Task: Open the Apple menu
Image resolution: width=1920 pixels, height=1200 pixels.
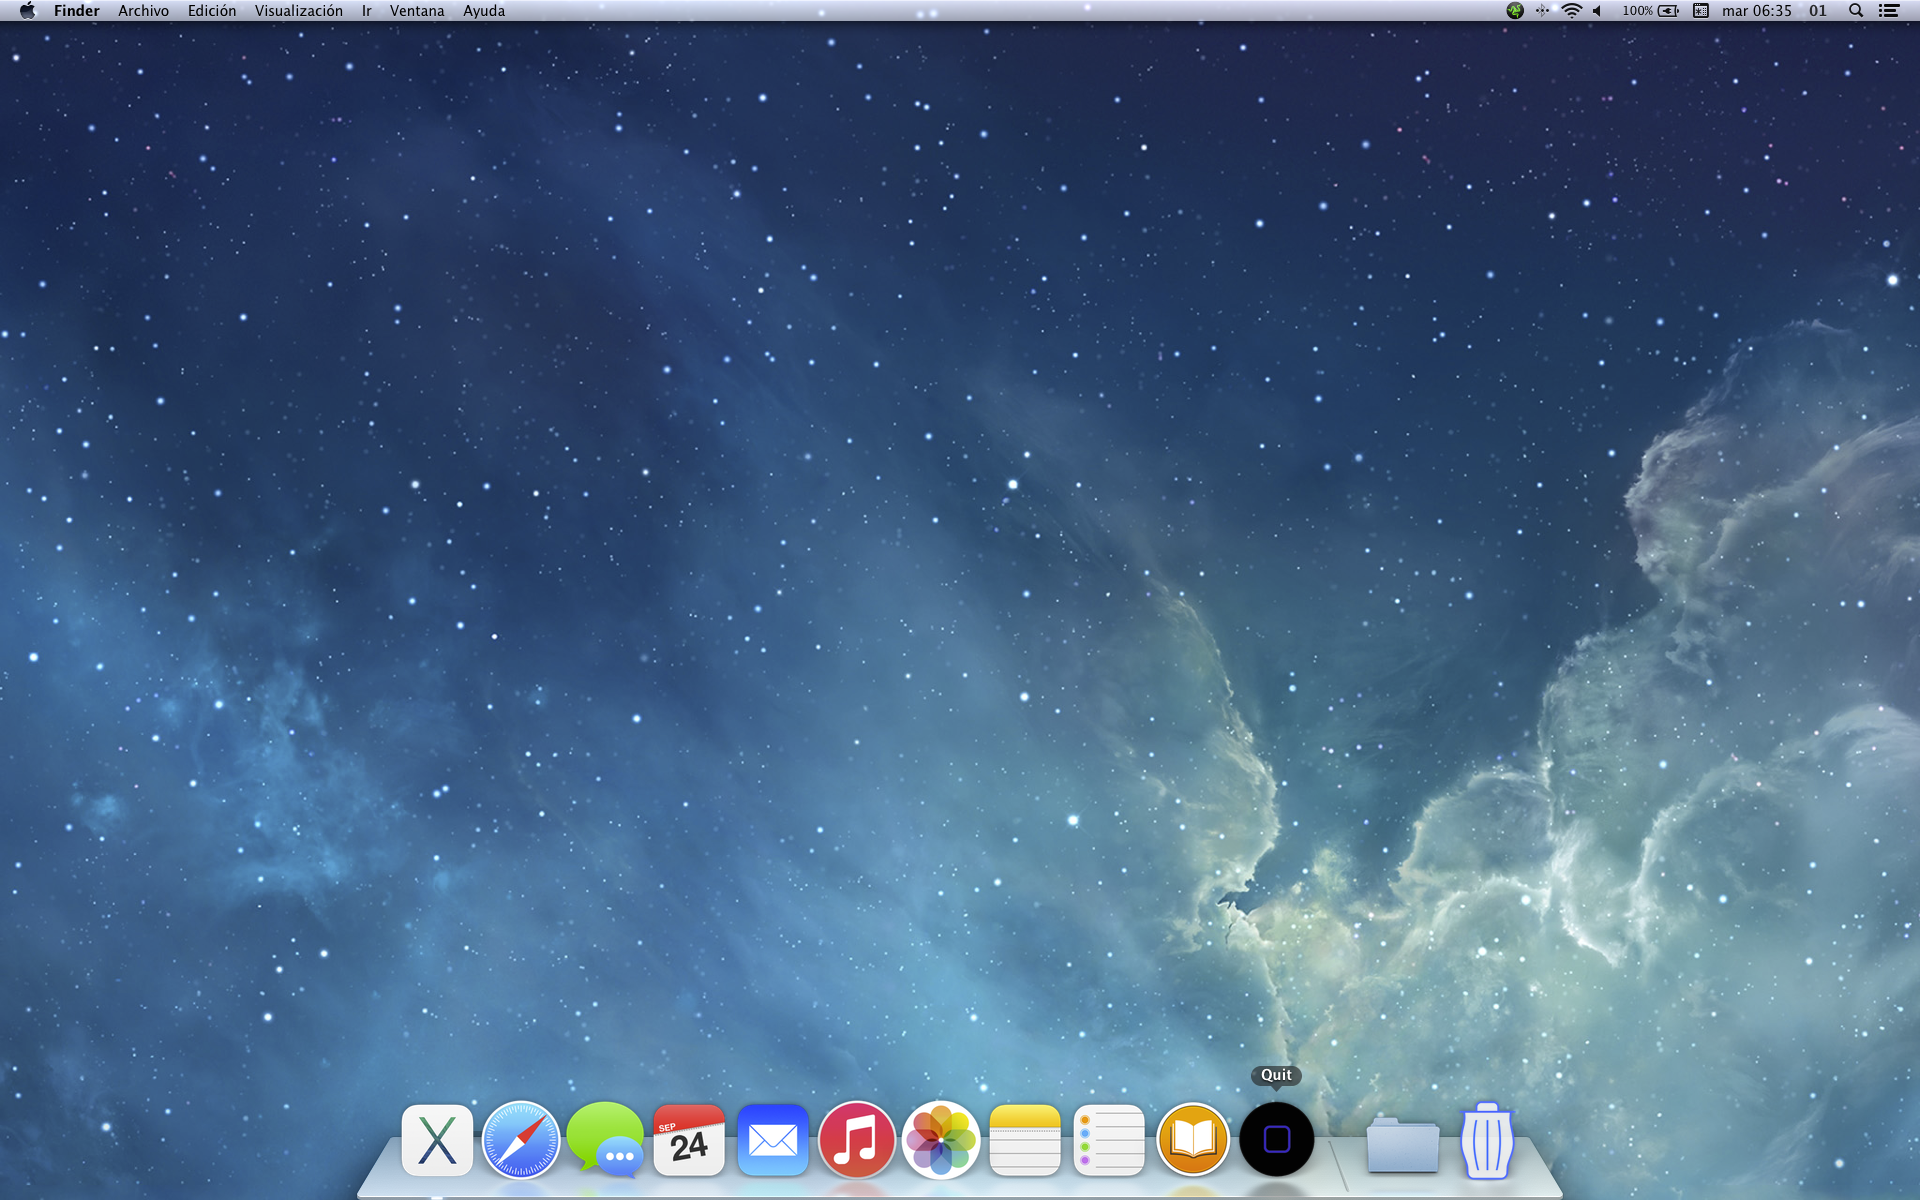Action: pos(27,11)
